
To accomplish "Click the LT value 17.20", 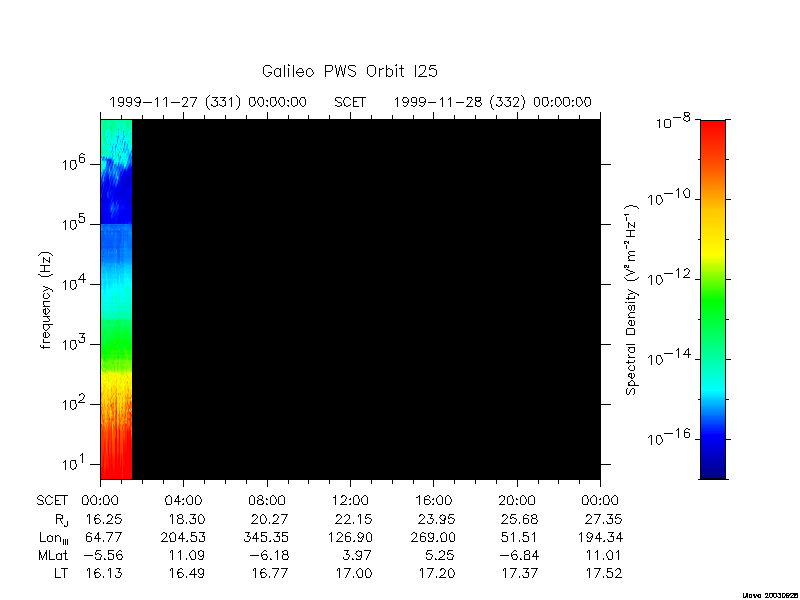I will tap(437, 573).
